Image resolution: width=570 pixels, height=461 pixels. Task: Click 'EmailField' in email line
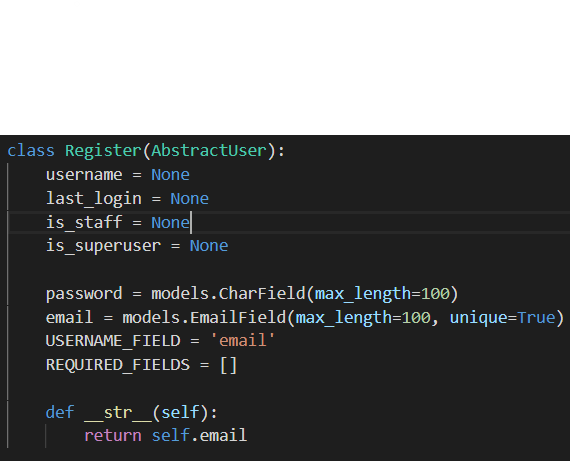[x=238, y=317]
